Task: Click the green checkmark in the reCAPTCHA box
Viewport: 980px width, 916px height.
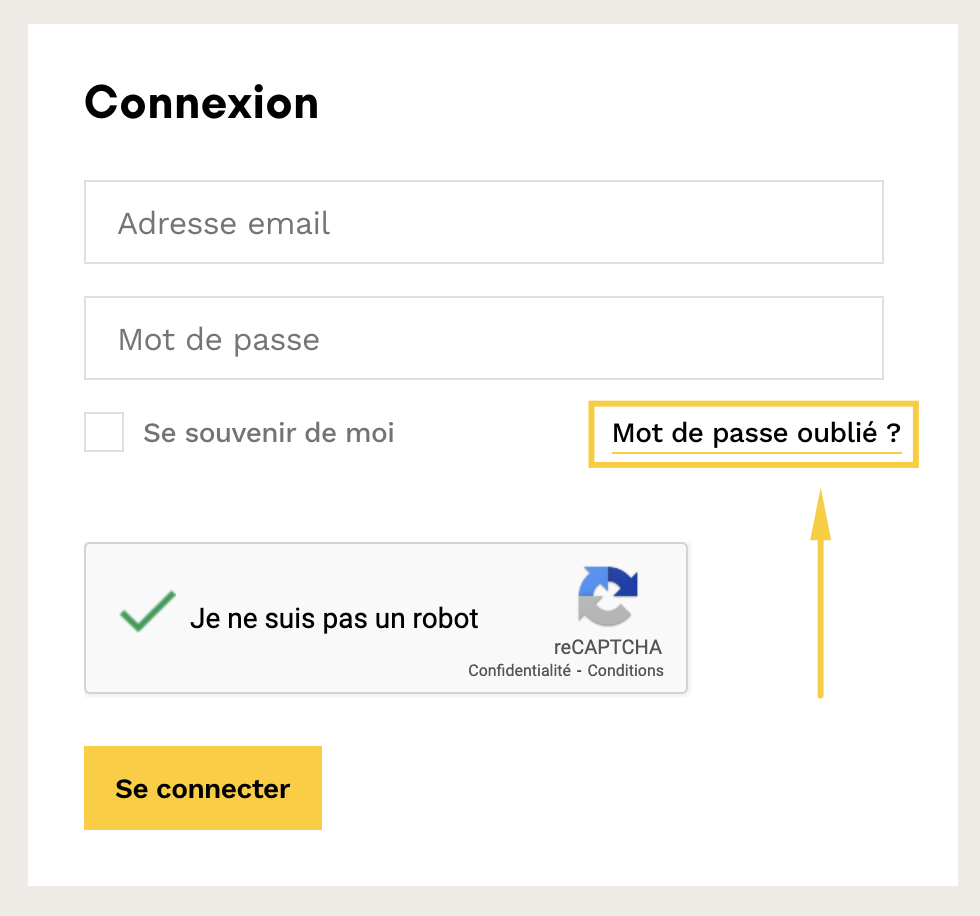Action: pyautogui.click(x=147, y=611)
